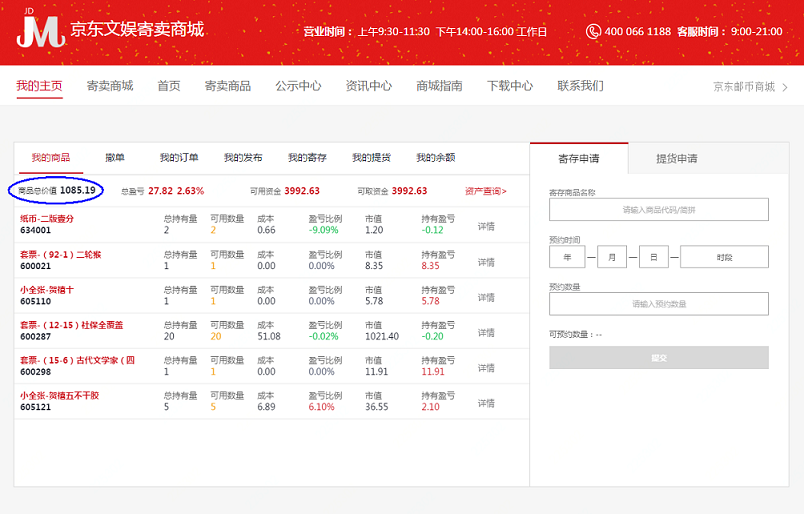Viewport: 804px width, 514px height.
Task: Expand the 时段 time slot selector
Action: (724, 257)
